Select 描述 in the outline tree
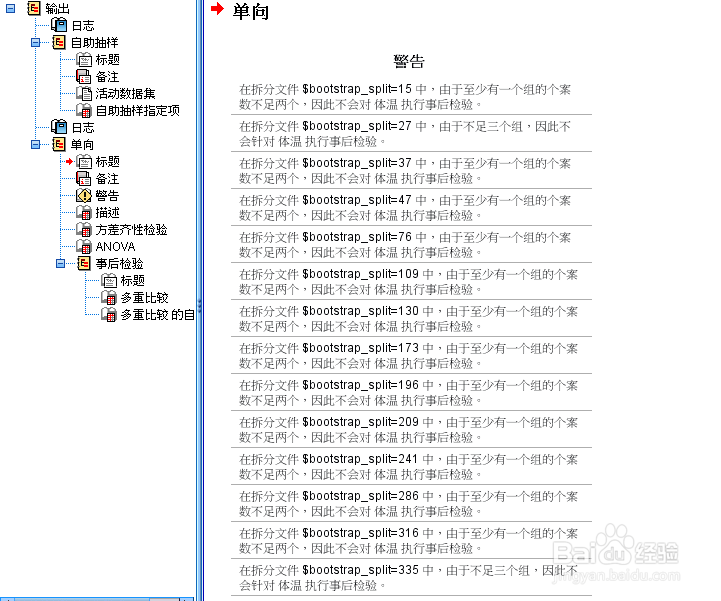 (x=107, y=213)
